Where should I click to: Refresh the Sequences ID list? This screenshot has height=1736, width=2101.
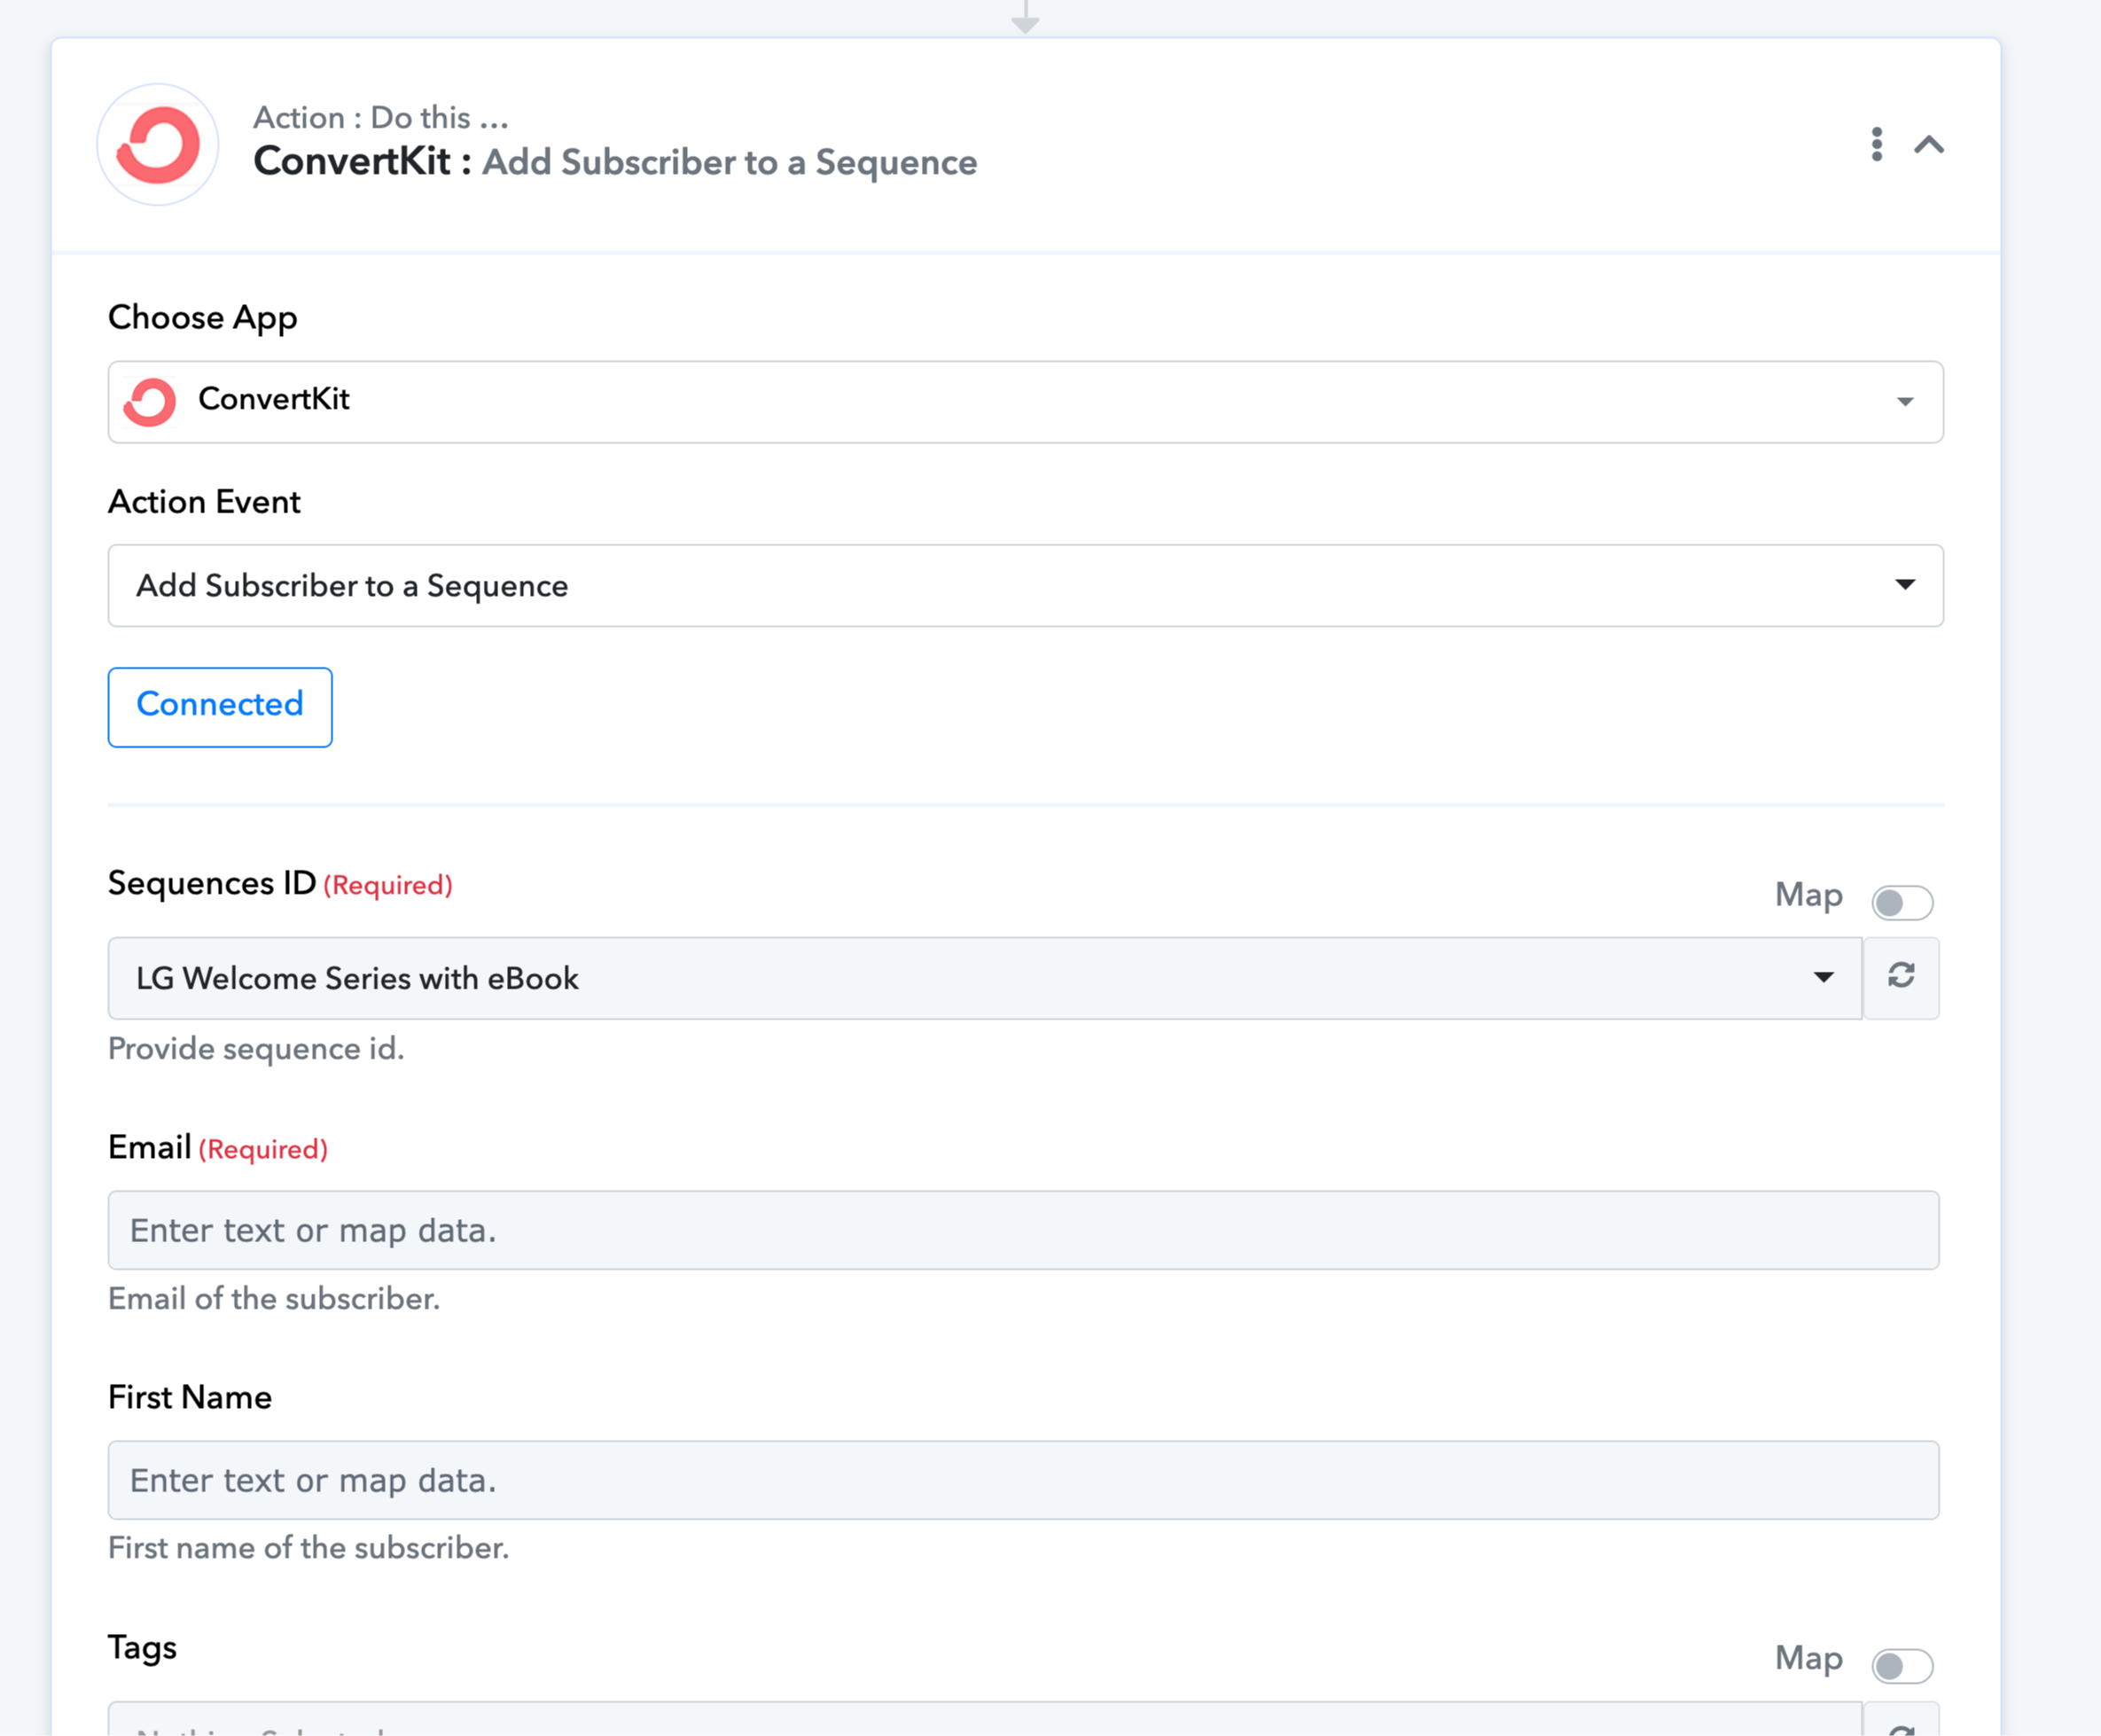click(1901, 976)
